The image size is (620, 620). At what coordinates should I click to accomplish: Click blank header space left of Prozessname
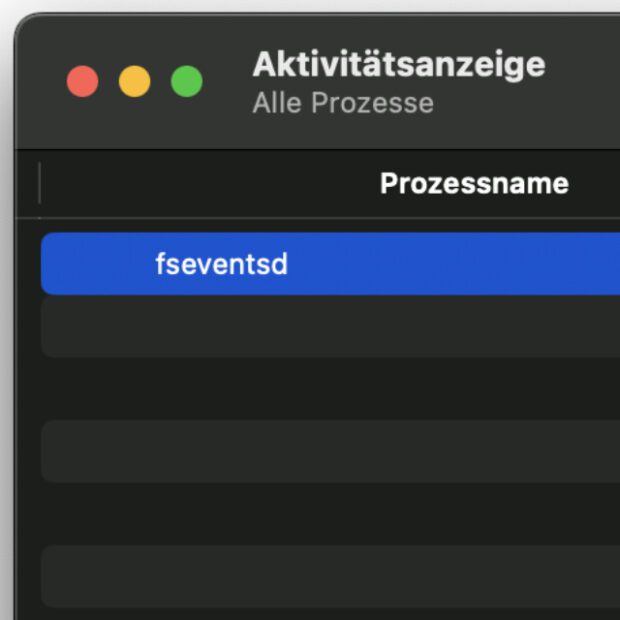[200, 184]
